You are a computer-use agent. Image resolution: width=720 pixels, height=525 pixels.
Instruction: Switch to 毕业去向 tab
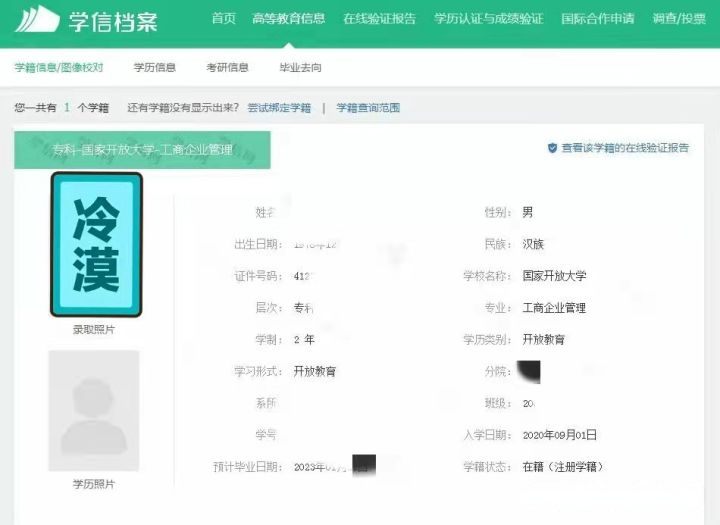(x=300, y=68)
